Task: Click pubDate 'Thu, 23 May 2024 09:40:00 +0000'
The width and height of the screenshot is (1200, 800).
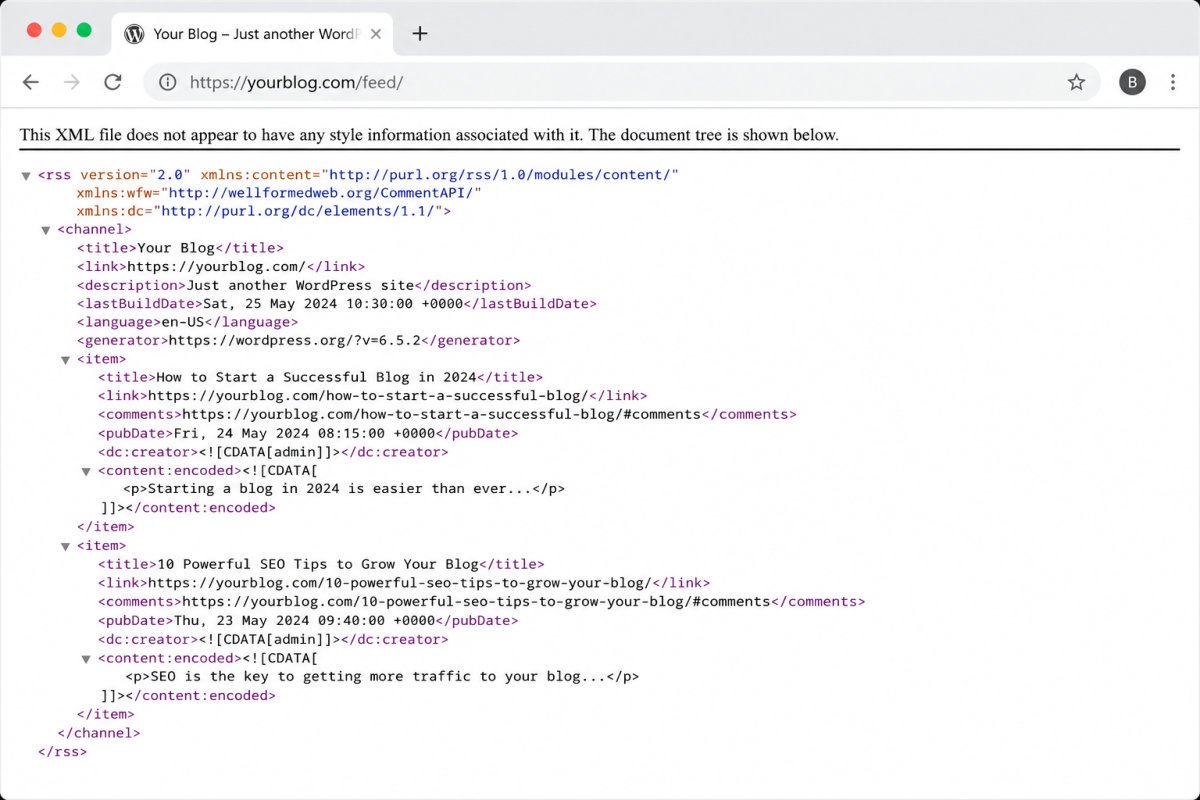Action: point(304,620)
